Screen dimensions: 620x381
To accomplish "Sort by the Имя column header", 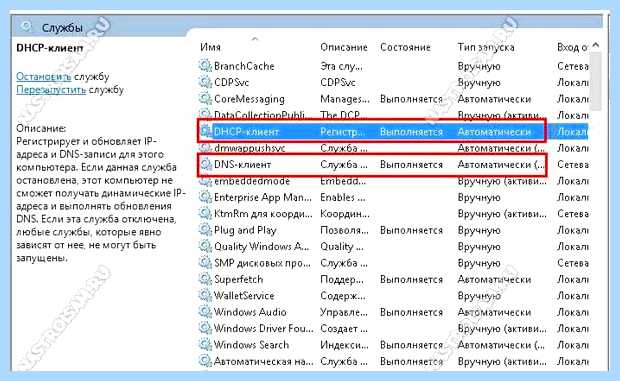I will pos(210,47).
